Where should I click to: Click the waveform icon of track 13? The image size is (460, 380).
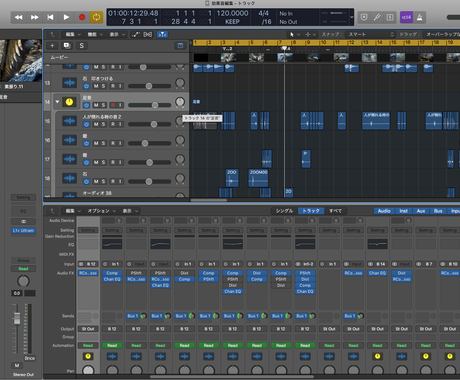(x=69, y=83)
